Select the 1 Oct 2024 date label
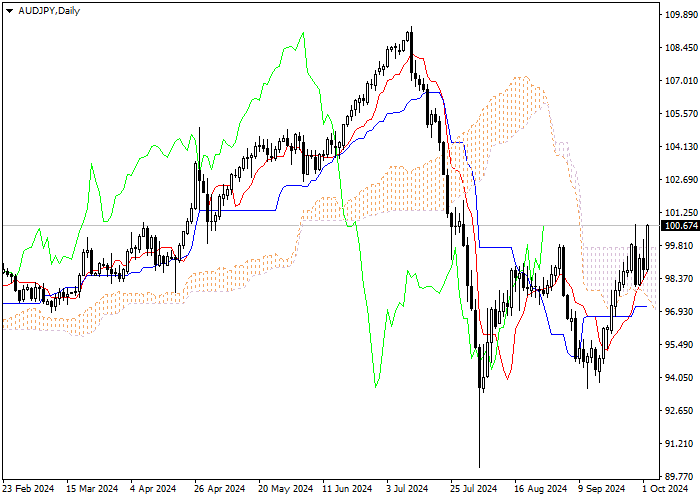 coord(666,489)
